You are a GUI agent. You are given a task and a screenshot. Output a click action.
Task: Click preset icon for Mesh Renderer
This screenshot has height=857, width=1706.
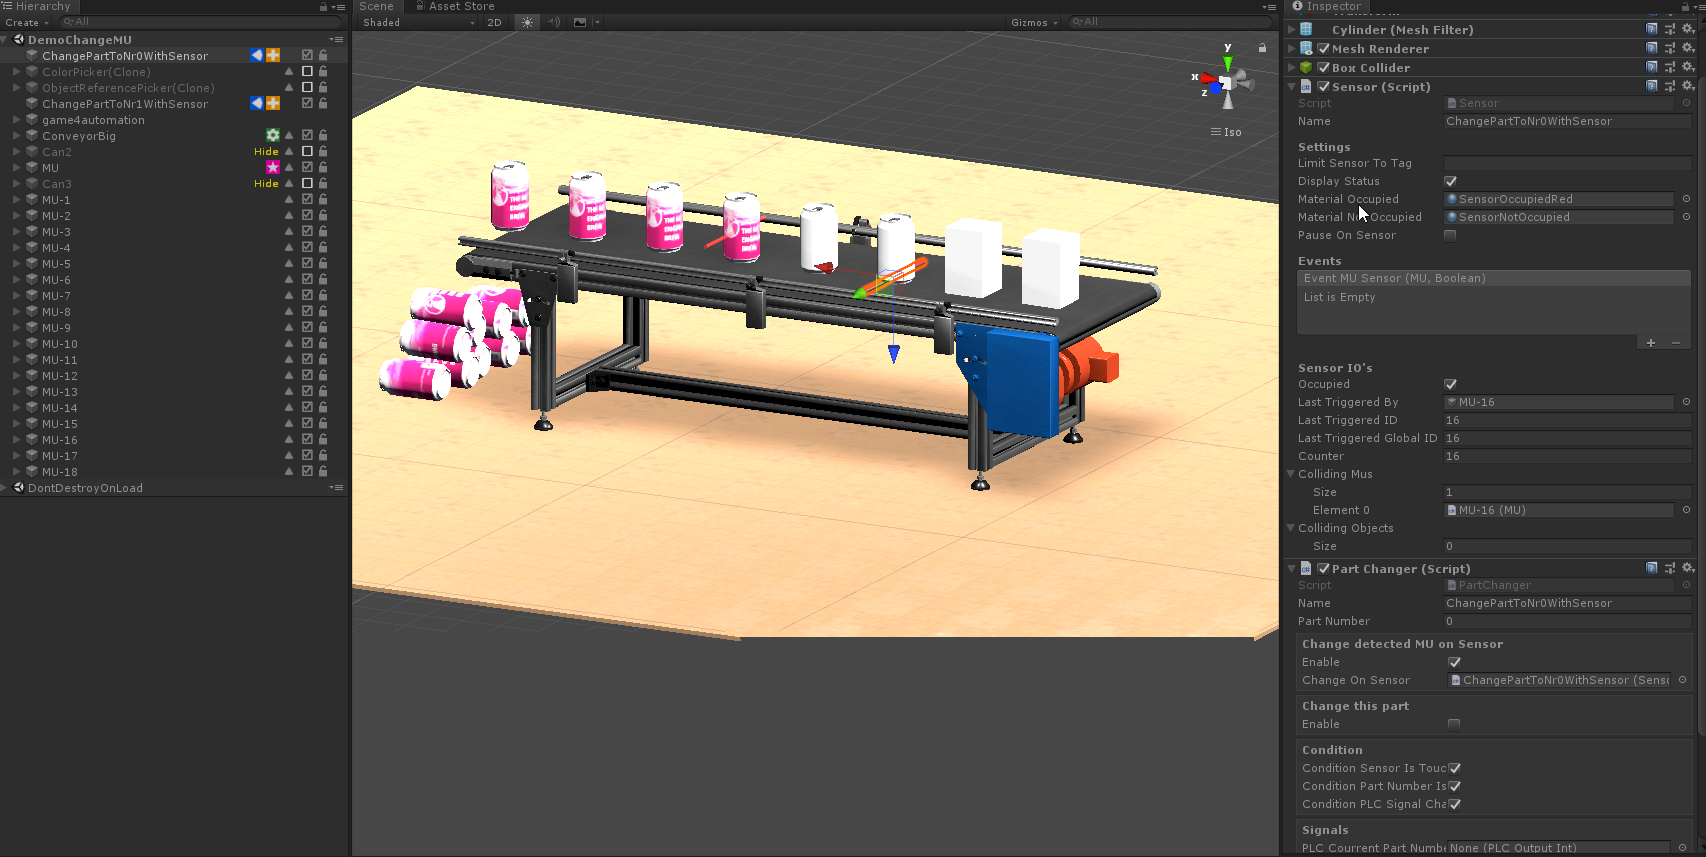click(x=1670, y=49)
